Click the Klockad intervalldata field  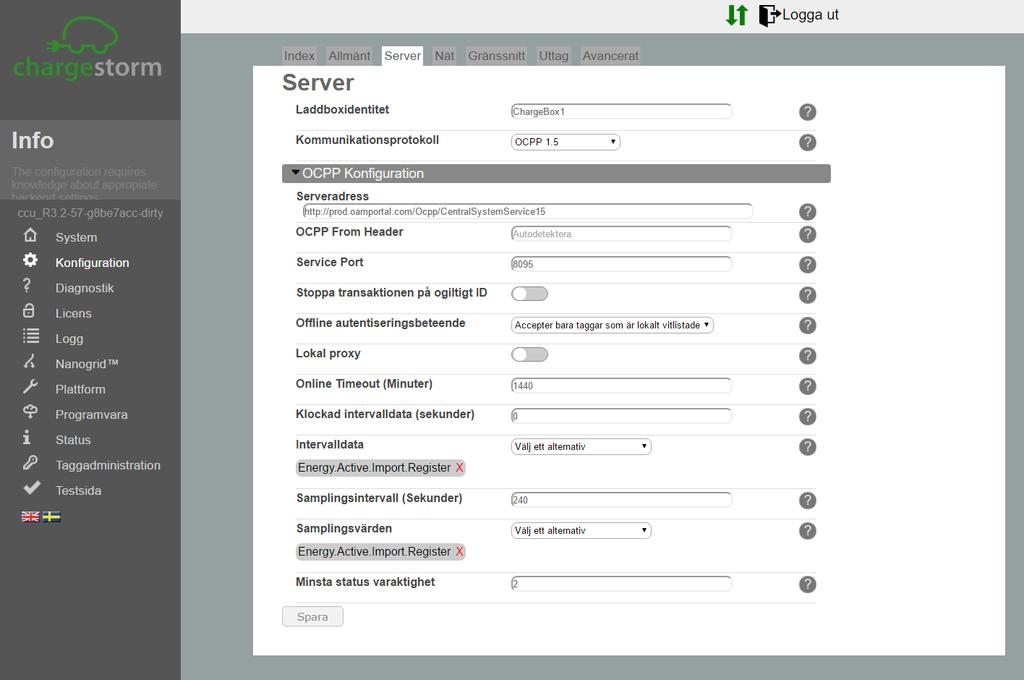(x=621, y=415)
